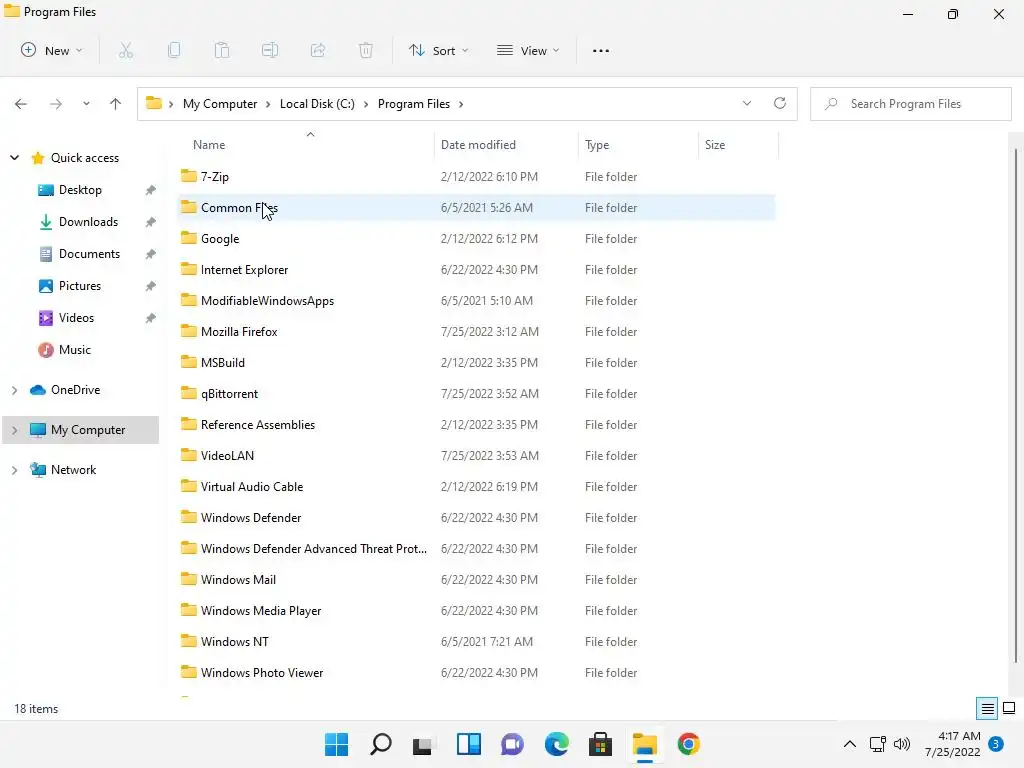The image size is (1024, 768).
Task: Sort by Date modified column header
Action: pos(506,145)
